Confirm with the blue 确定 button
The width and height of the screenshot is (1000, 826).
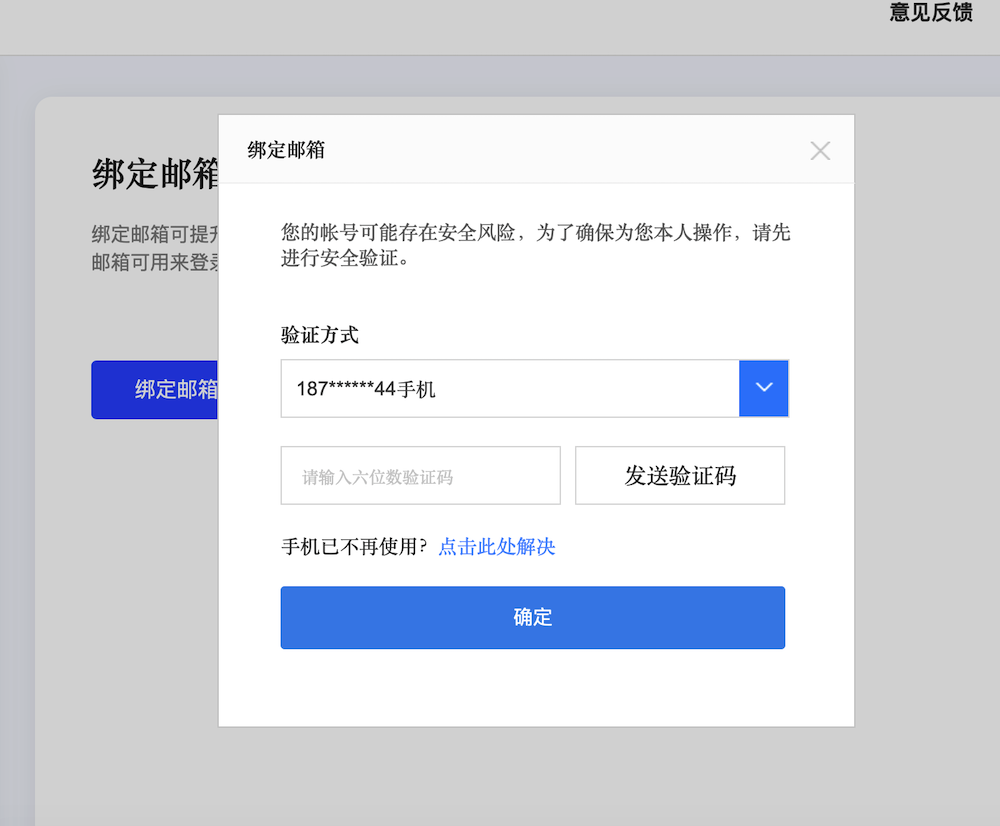tap(532, 617)
